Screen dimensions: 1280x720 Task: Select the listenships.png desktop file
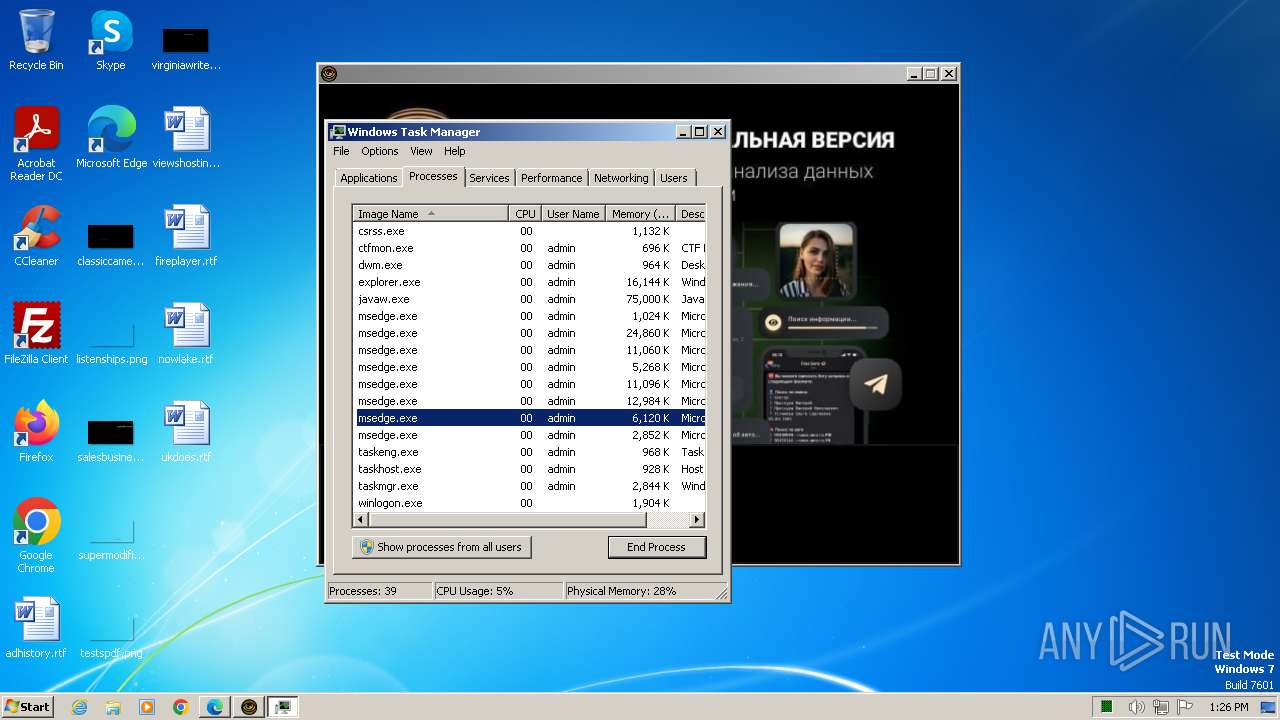point(111,342)
